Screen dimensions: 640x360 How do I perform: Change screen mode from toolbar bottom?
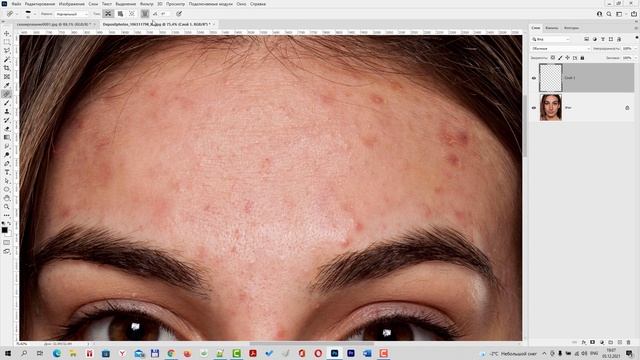pyautogui.click(x=7, y=251)
